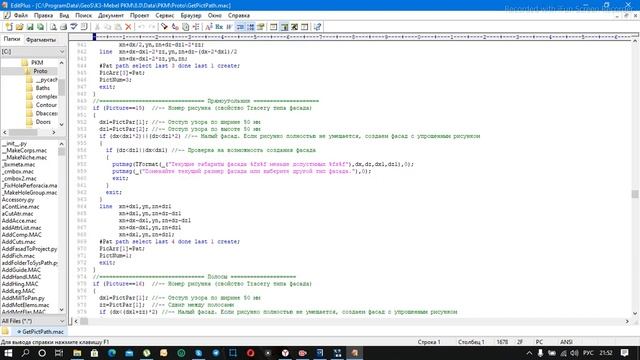The image size is (640, 360).
Task: Open the Справка menu
Action: (x=239, y=16)
